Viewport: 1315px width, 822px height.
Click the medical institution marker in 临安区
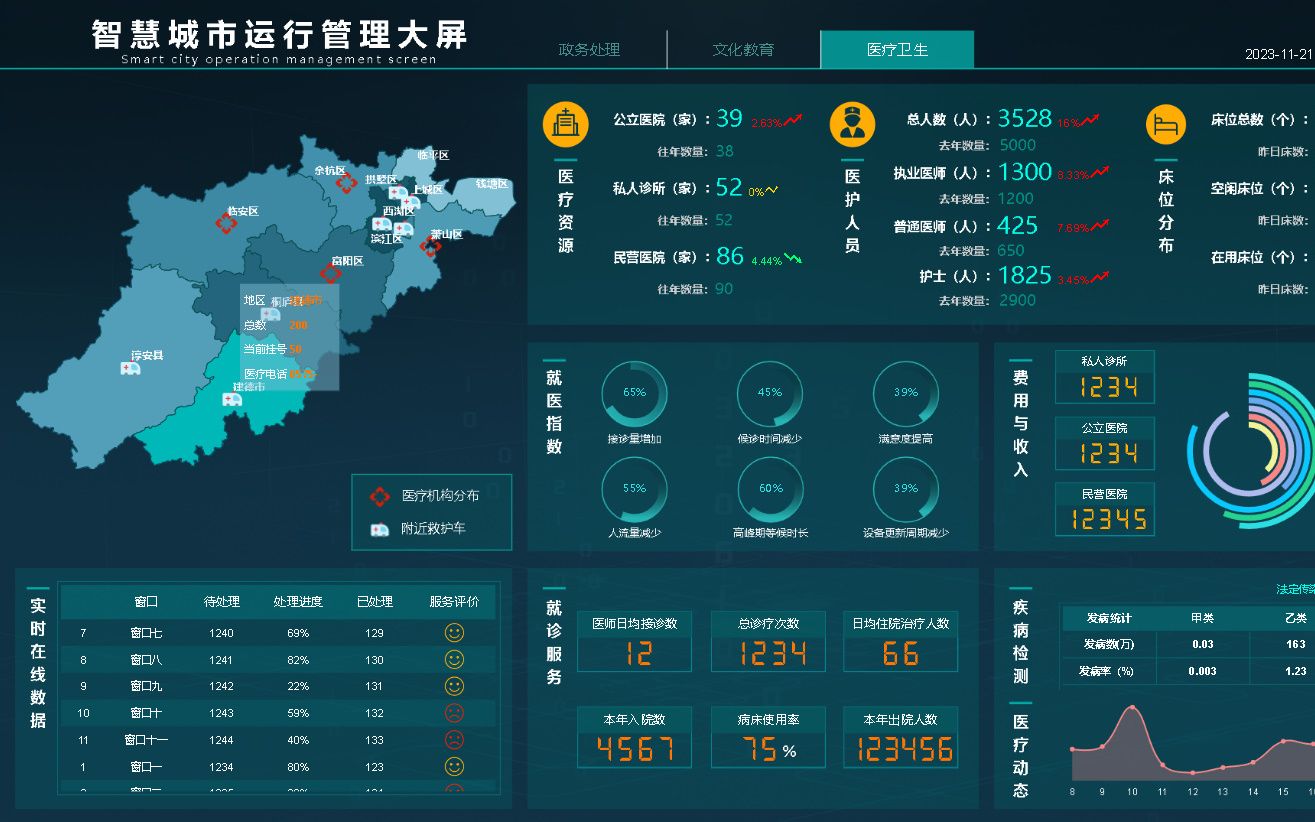pyautogui.click(x=227, y=224)
